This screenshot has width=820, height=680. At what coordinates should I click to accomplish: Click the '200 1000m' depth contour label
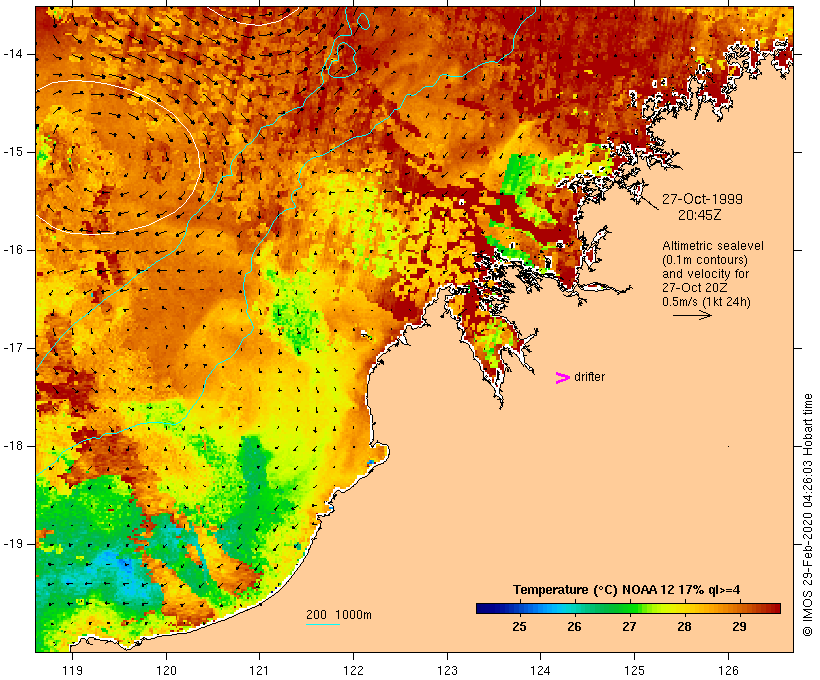[x=339, y=615]
